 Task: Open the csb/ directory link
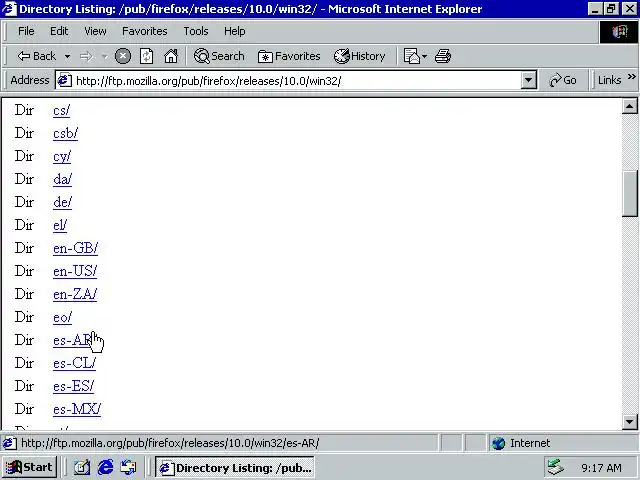tap(65, 133)
